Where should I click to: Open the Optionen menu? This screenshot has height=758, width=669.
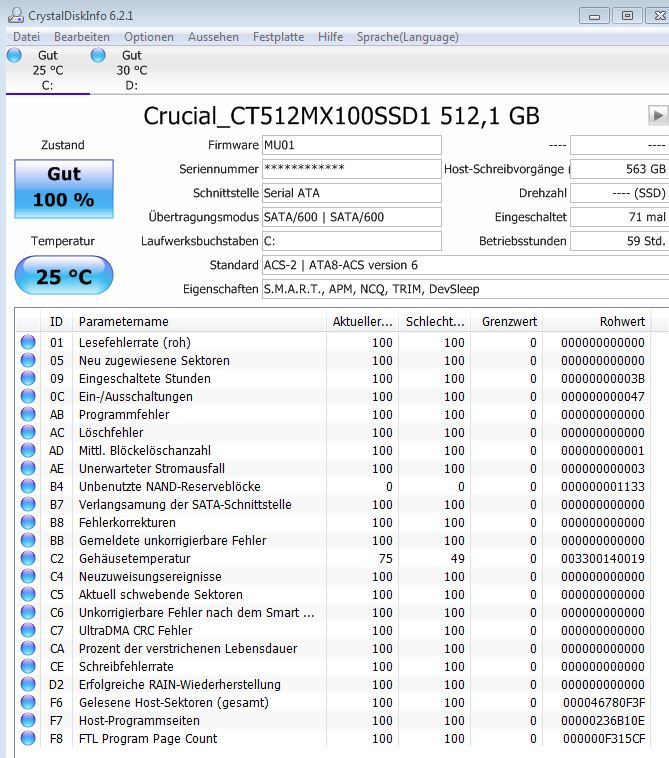click(148, 37)
